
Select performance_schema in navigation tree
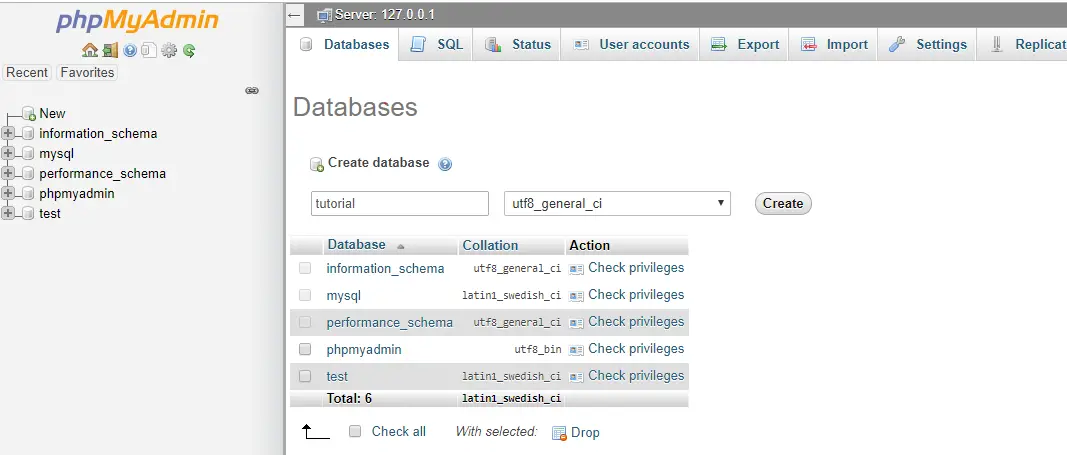pos(103,173)
